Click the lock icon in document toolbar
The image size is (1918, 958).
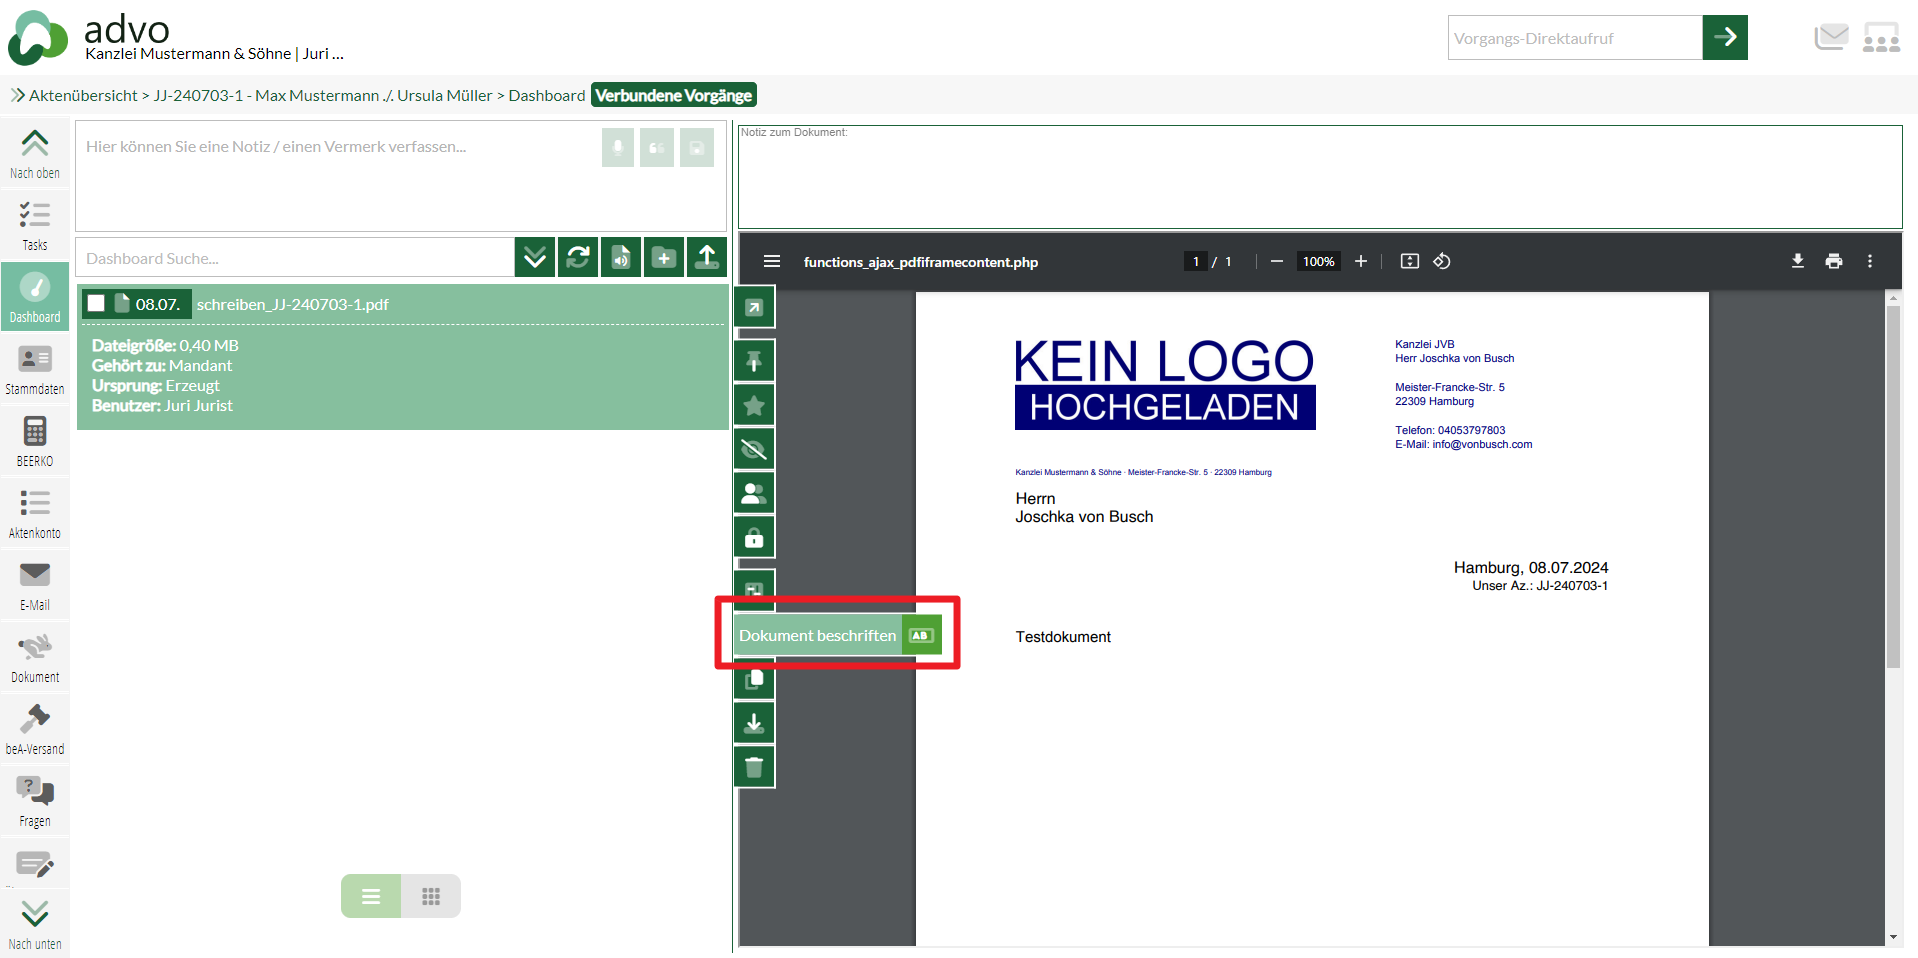pyautogui.click(x=754, y=538)
